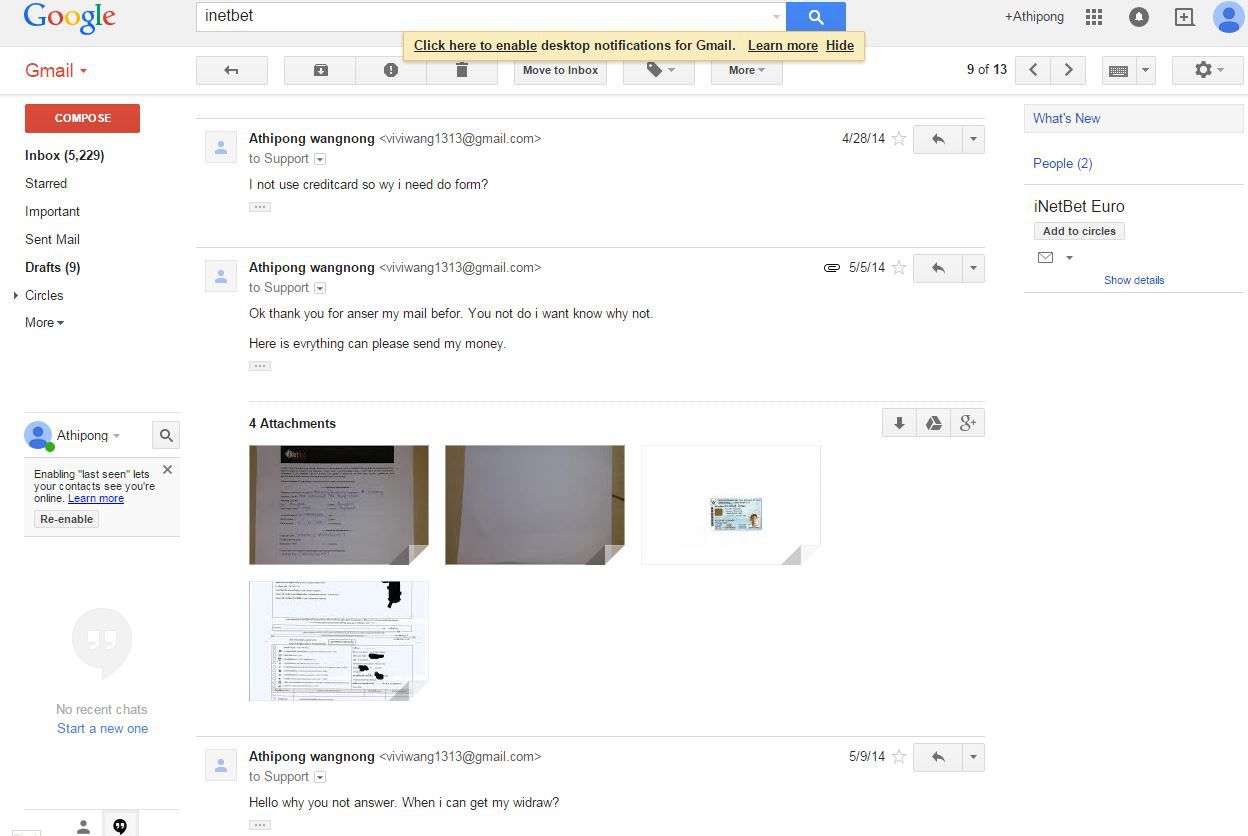1248x836 pixels.
Task: Open the blank page photo attachment
Action: 535,505
